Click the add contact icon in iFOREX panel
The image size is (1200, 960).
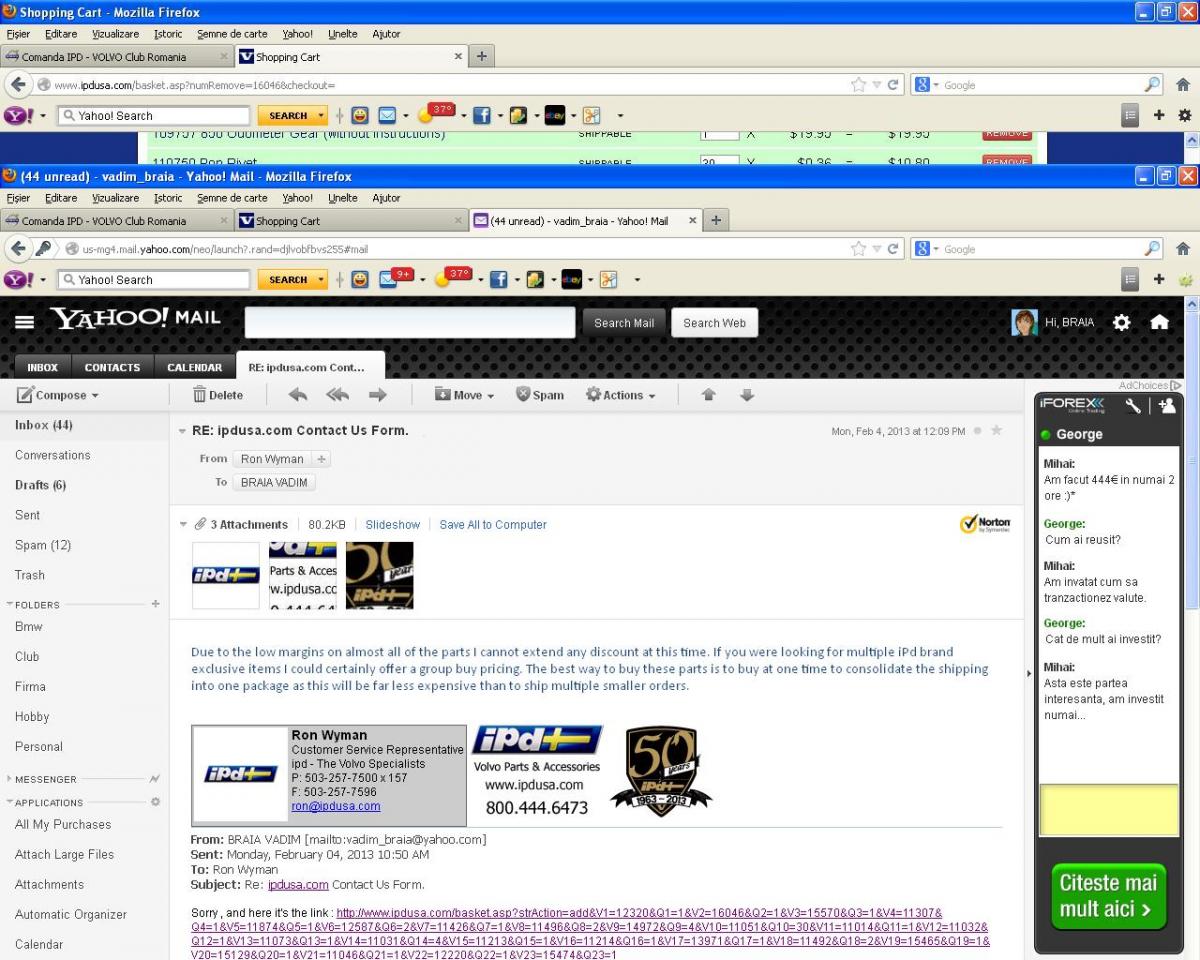pos(1166,406)
